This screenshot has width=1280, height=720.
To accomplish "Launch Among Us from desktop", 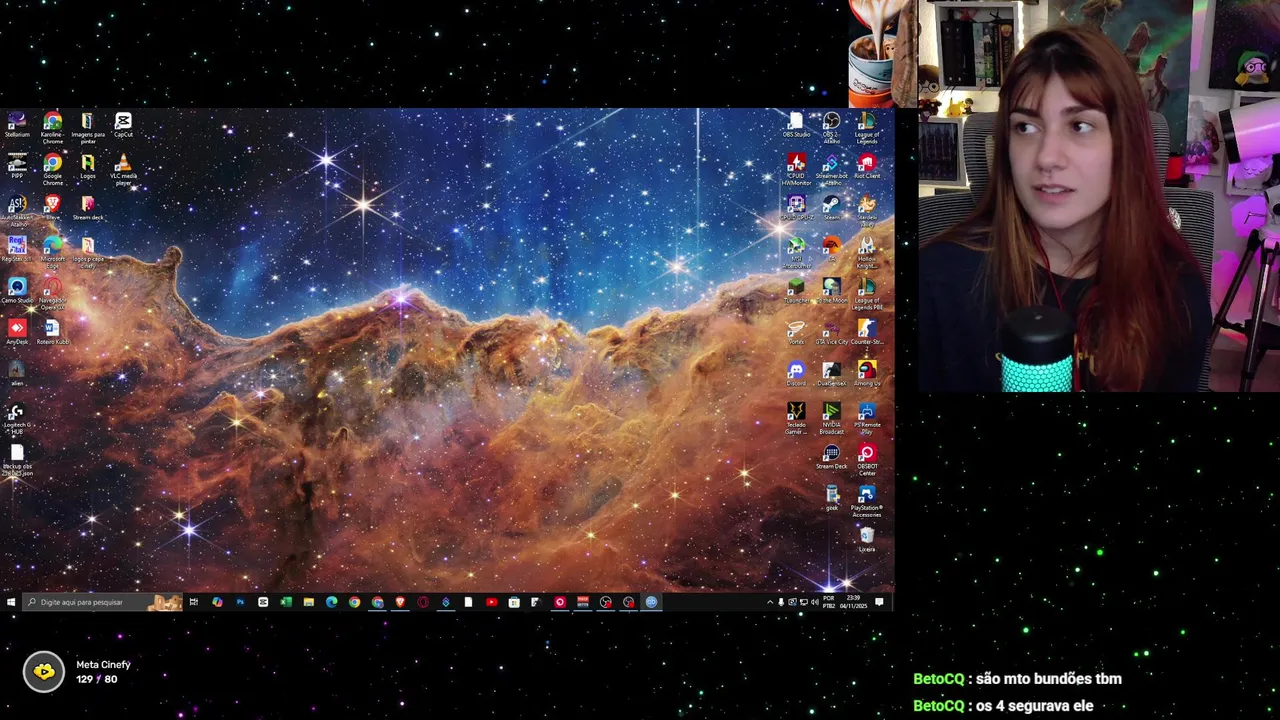I will (x=867, y=374).
